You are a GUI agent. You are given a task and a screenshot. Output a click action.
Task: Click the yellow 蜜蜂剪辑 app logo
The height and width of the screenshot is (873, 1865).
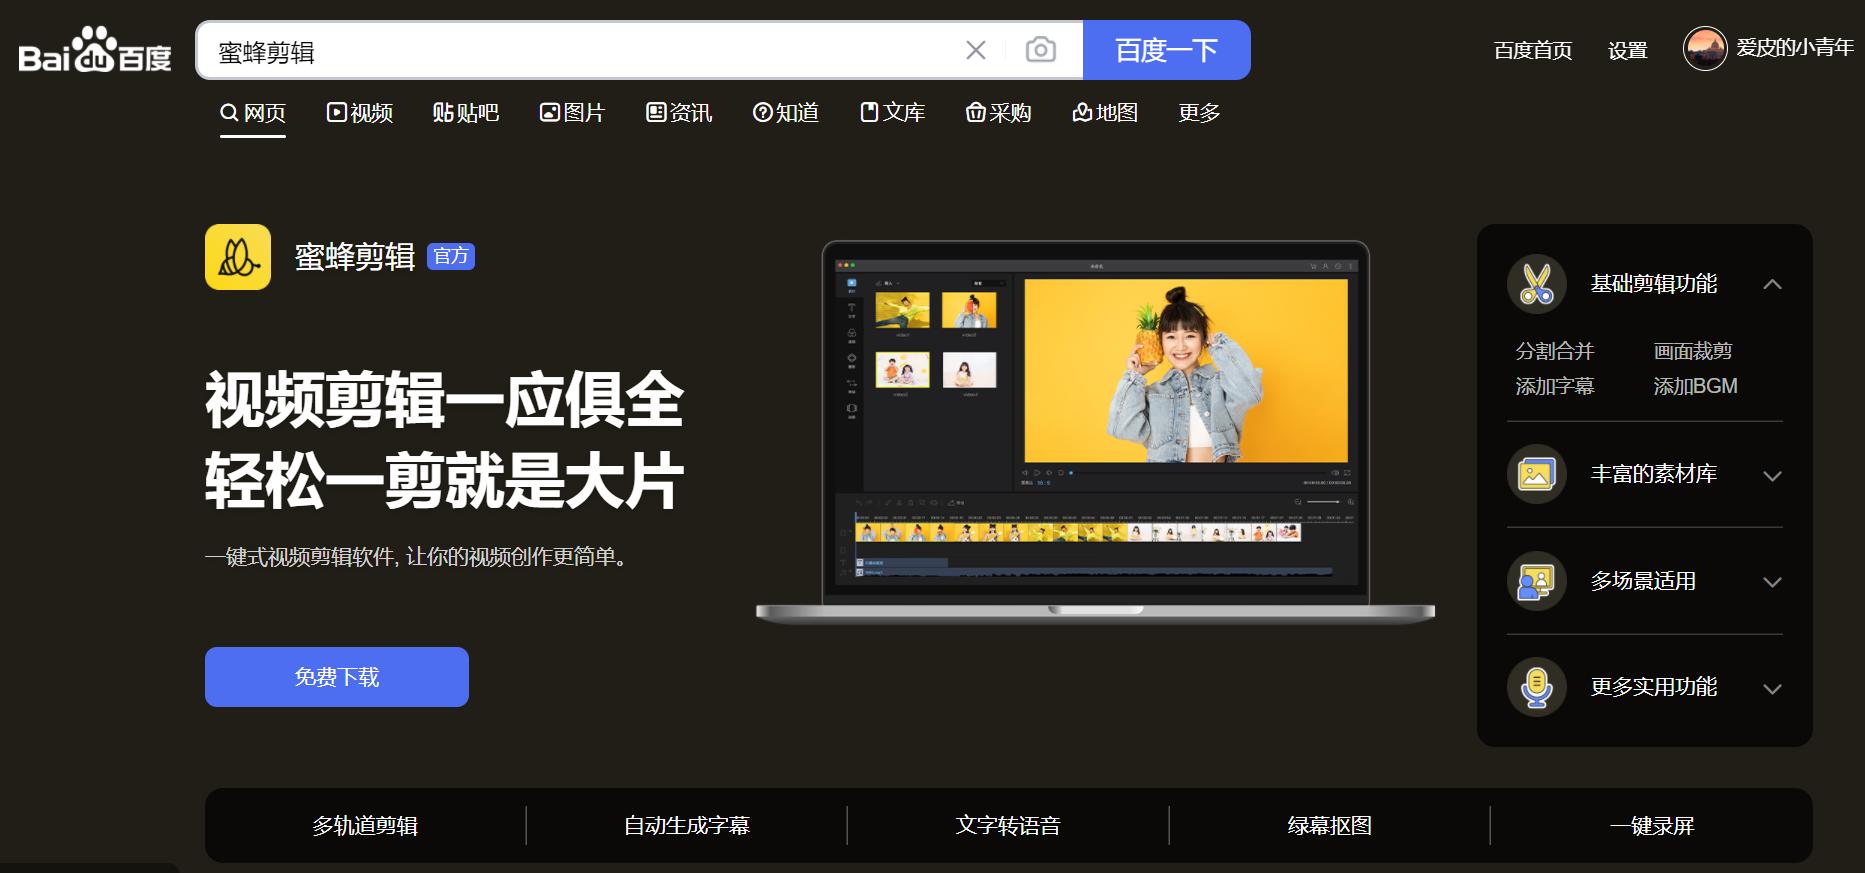click(x=238, y=257)
